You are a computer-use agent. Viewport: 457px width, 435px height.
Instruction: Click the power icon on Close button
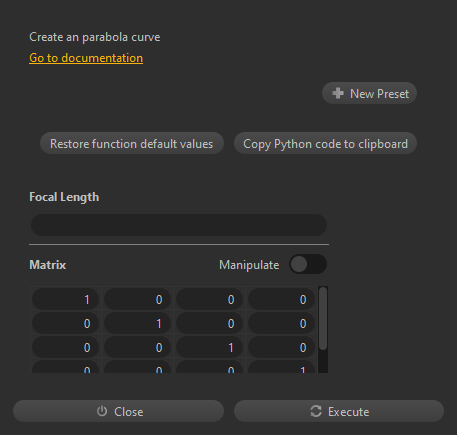(102, 411)
